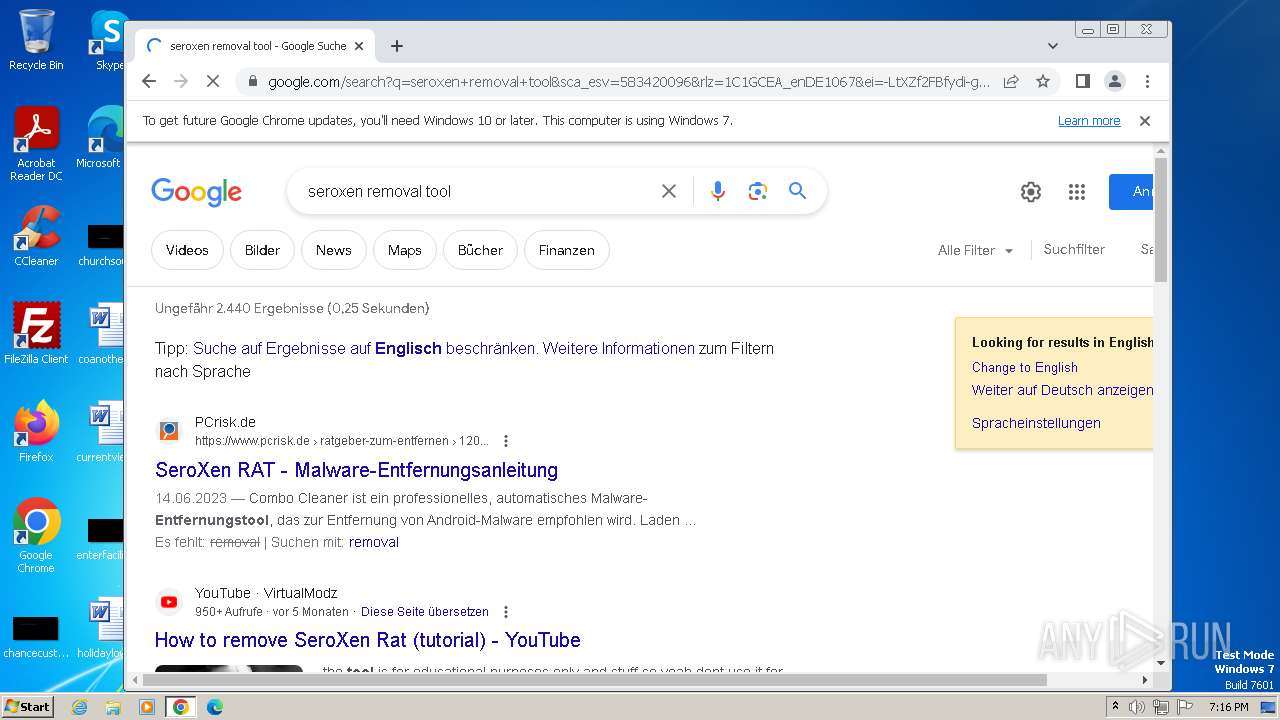Click Suche auf Ergebnisse auf Englisch beschränken
The height and width of the screenshot is (720, 1280).
coord(364,349)
